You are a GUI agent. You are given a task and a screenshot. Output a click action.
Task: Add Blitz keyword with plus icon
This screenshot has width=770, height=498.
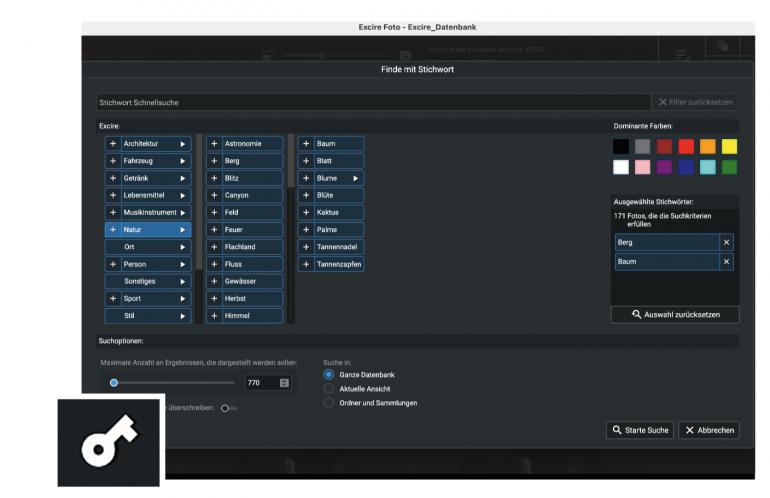click(214, 178)
